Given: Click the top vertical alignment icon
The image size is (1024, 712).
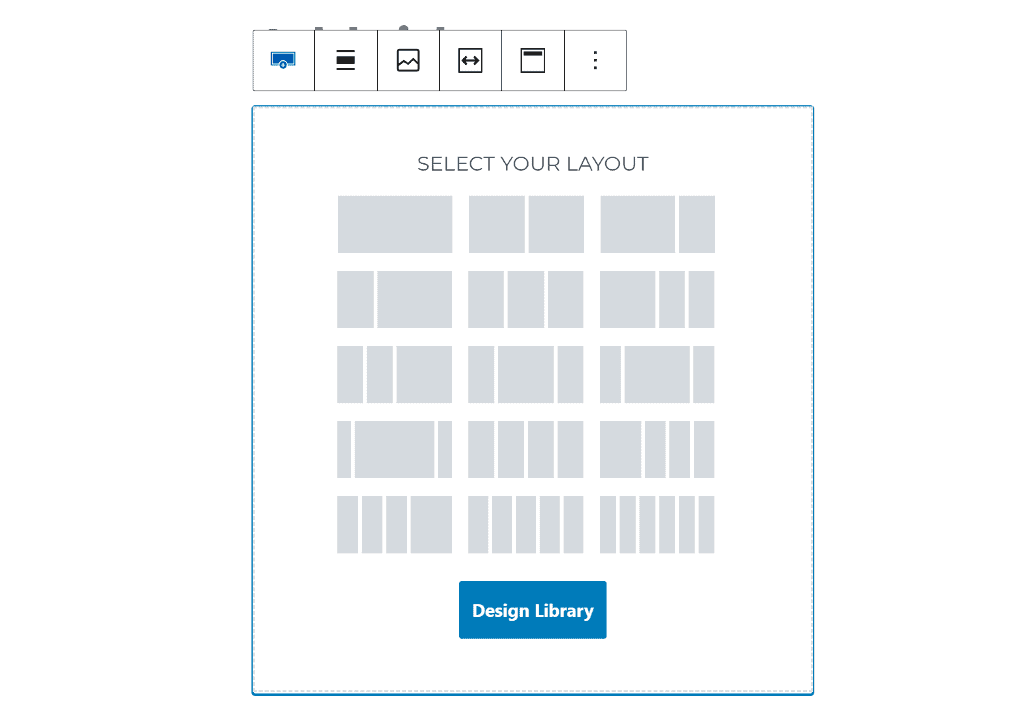Looking at the screenshot, I should pyautogui.click(x=532, y=61).
